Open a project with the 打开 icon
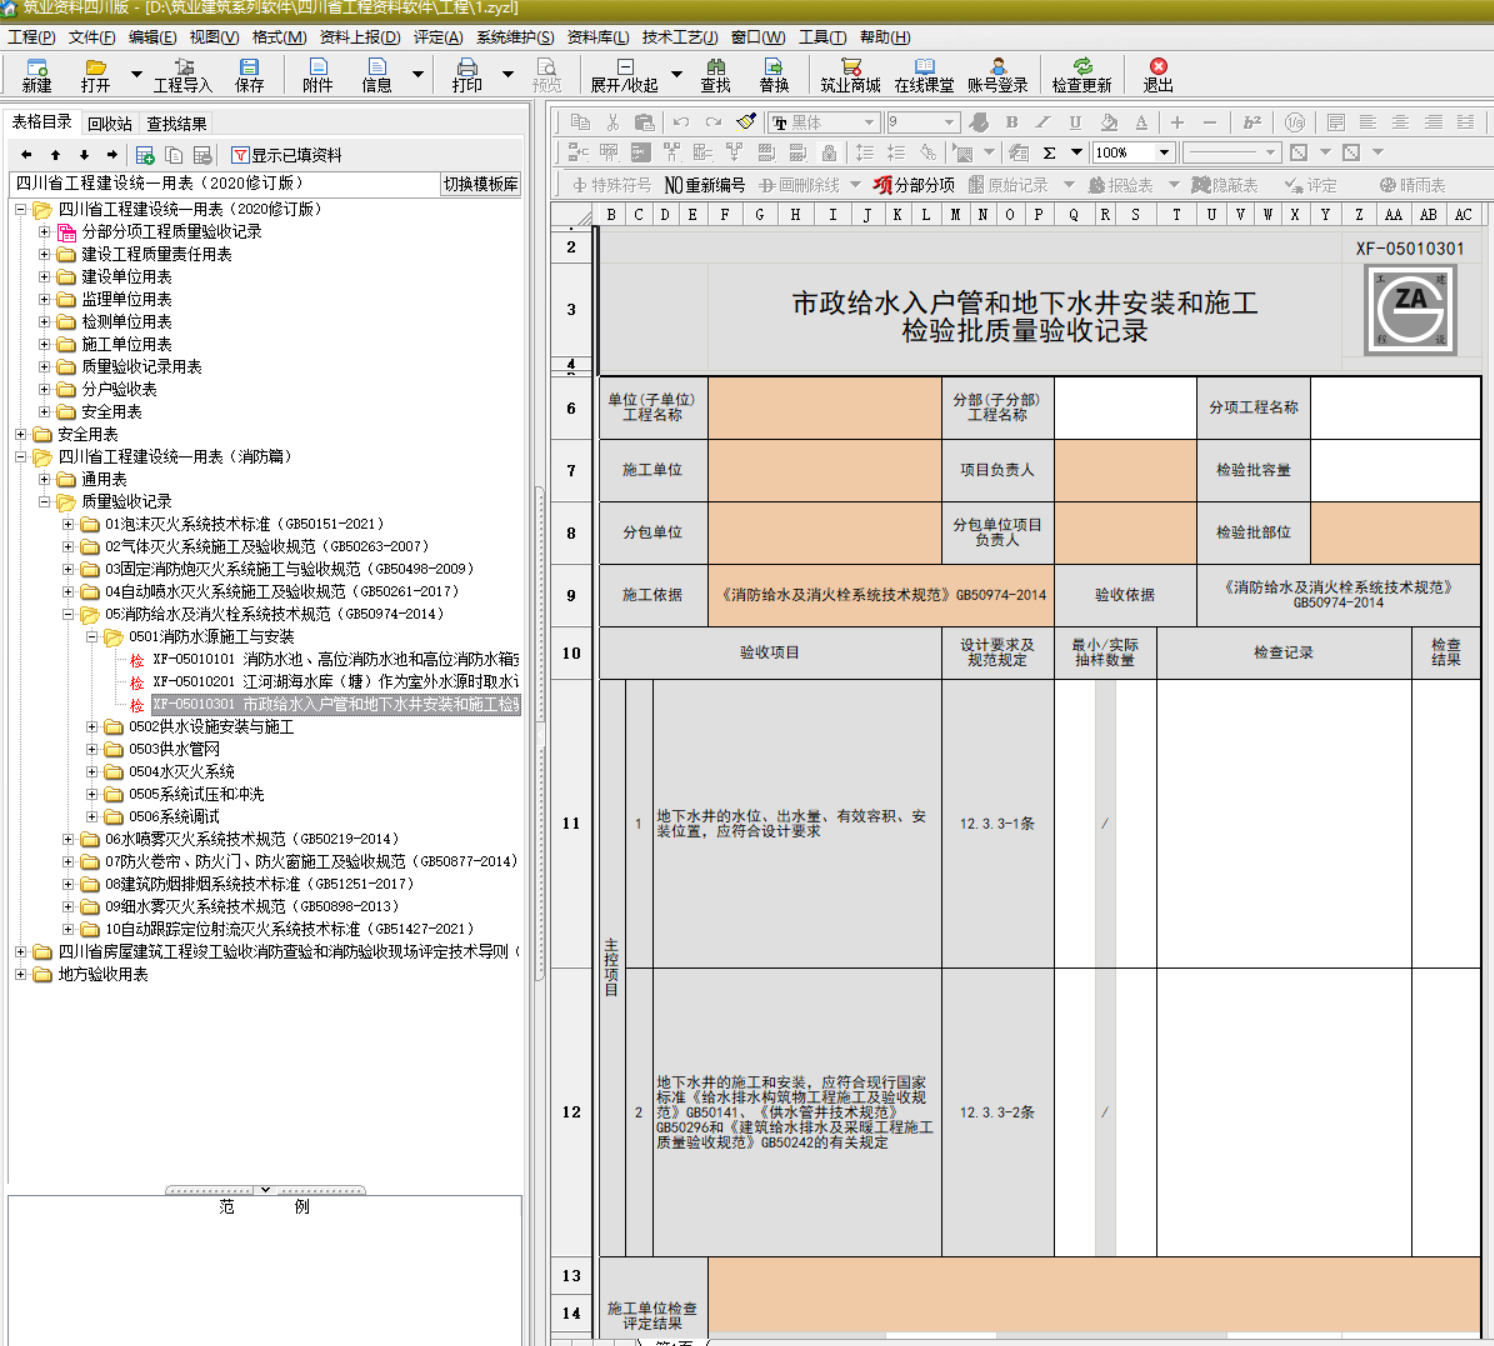 pyautogui.click(x=96, y=75)
